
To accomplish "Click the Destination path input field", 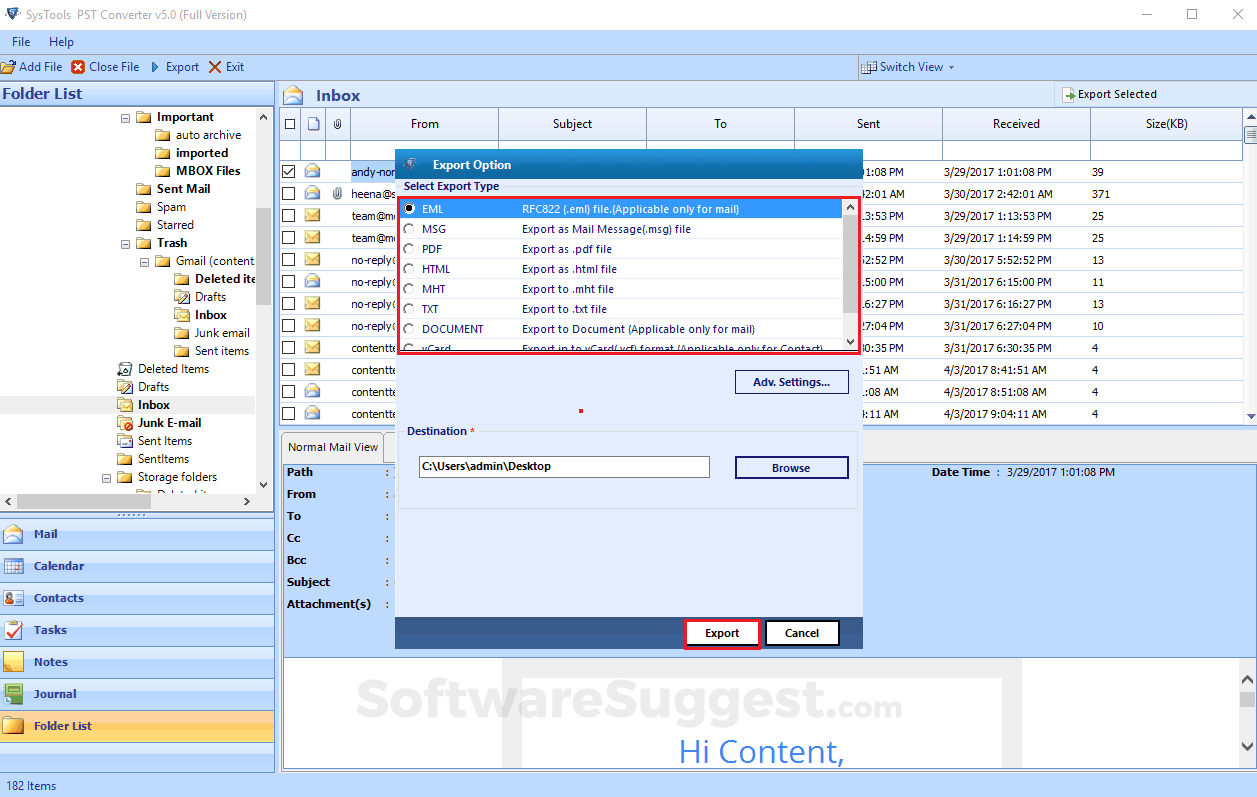I will coord(564,467).
